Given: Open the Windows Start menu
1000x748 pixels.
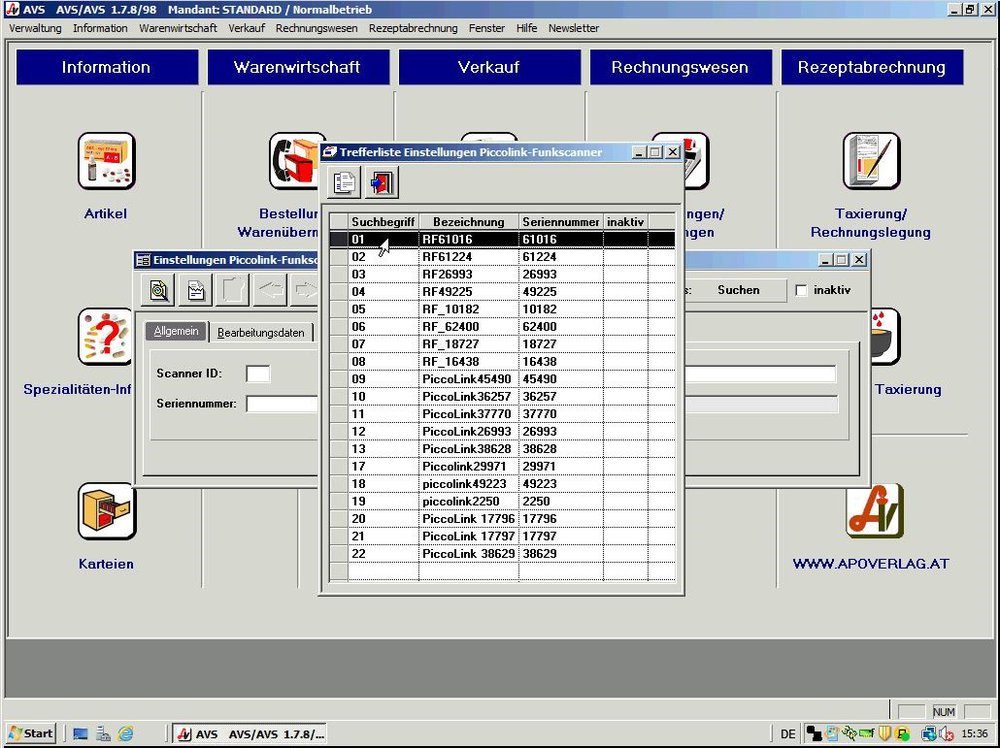Looking at the screenshot, I should 30,734.
